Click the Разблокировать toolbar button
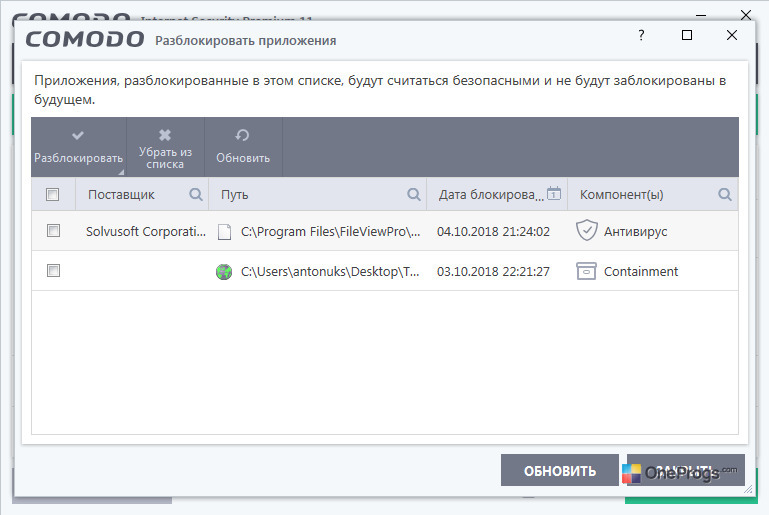Screen dimensions: 769x515 click(78, 147)
